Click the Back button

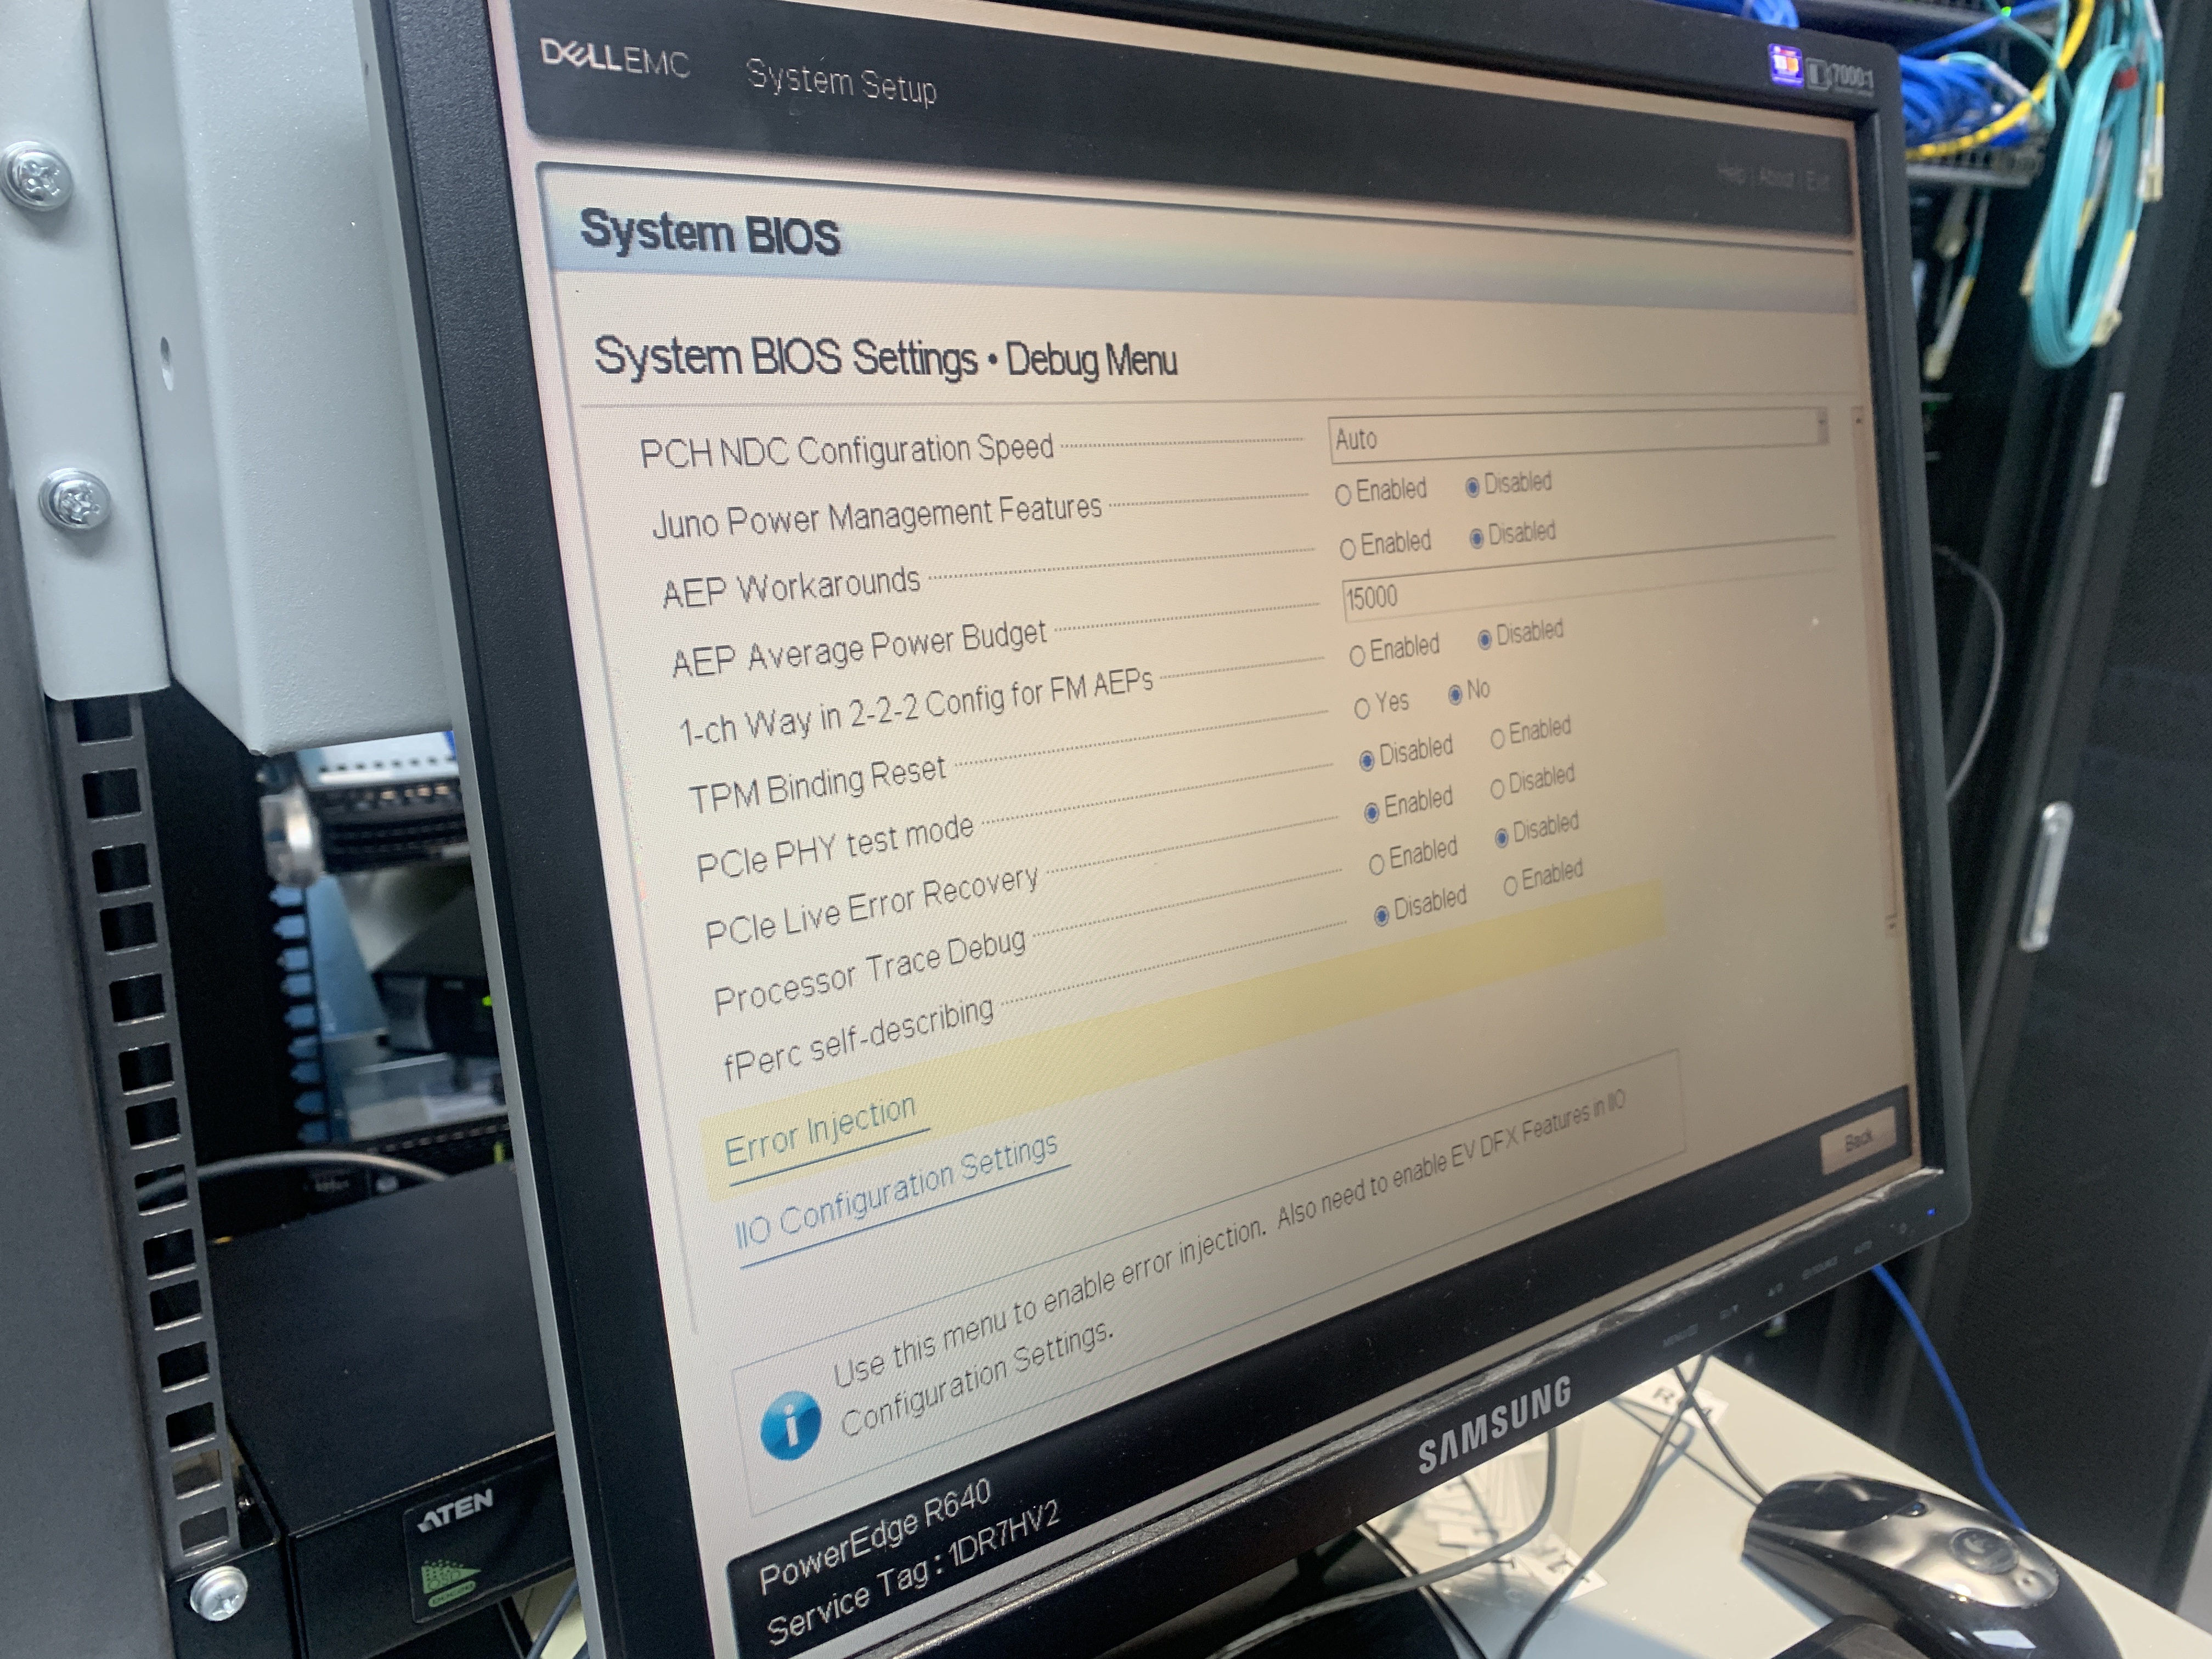(x=1857, y=1141)
